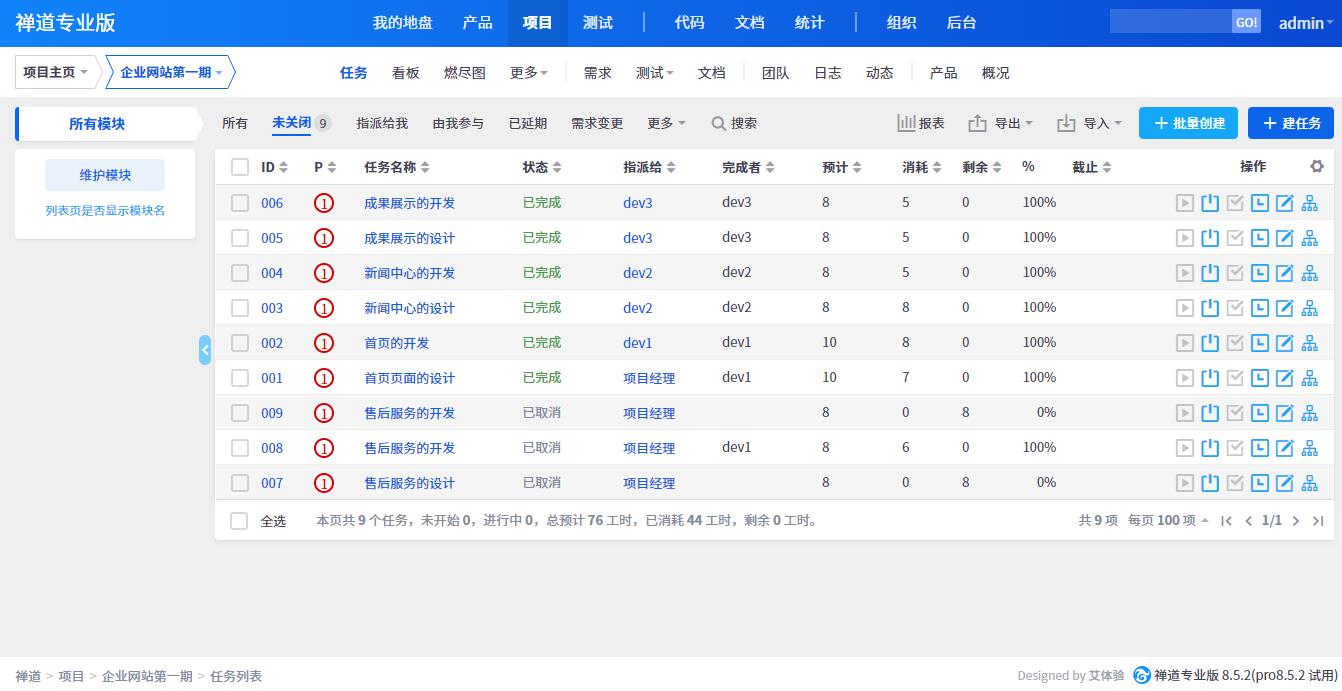Click the 建任务 create task button
Viewport: 1342px width, 691px height.
click(x=1291, y=123)
